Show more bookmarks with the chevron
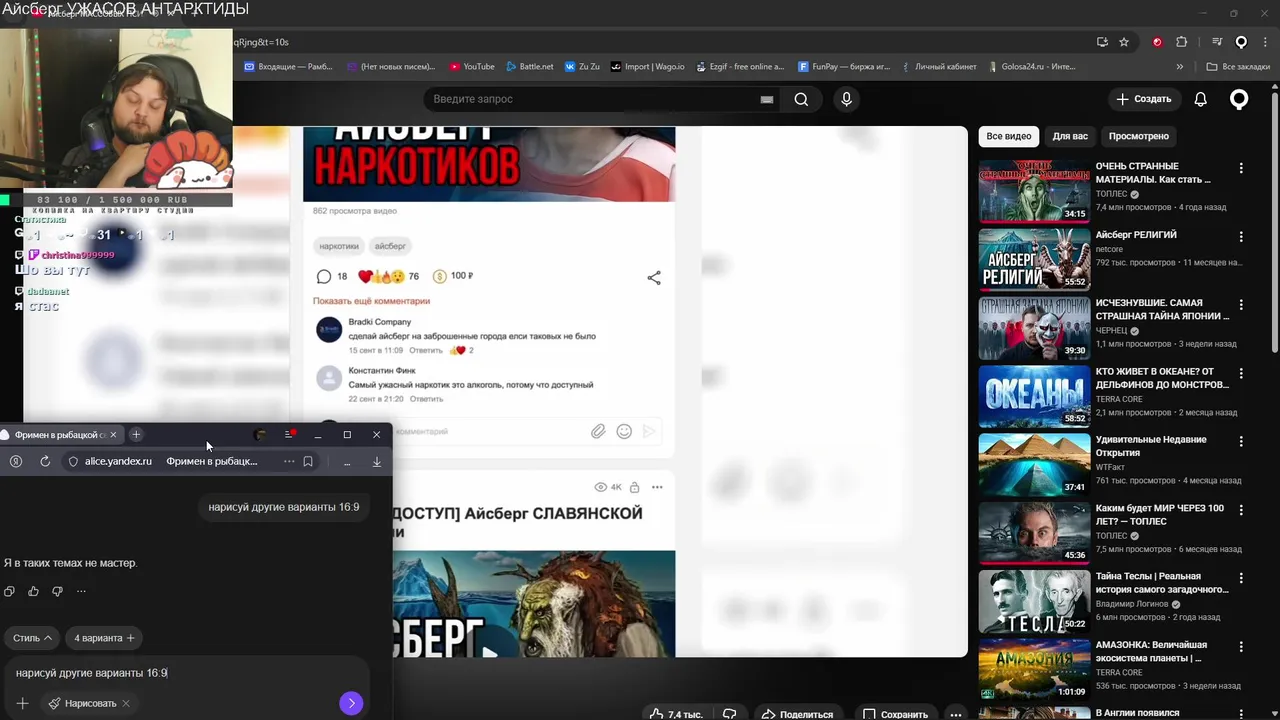 [x=1180, y=67]
